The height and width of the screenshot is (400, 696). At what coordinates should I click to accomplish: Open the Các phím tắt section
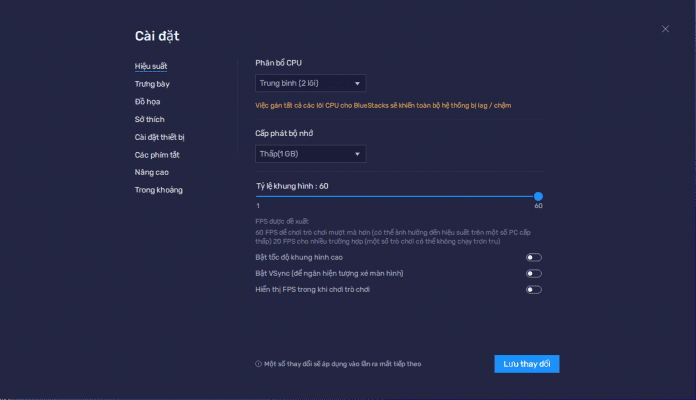point(157,155)
